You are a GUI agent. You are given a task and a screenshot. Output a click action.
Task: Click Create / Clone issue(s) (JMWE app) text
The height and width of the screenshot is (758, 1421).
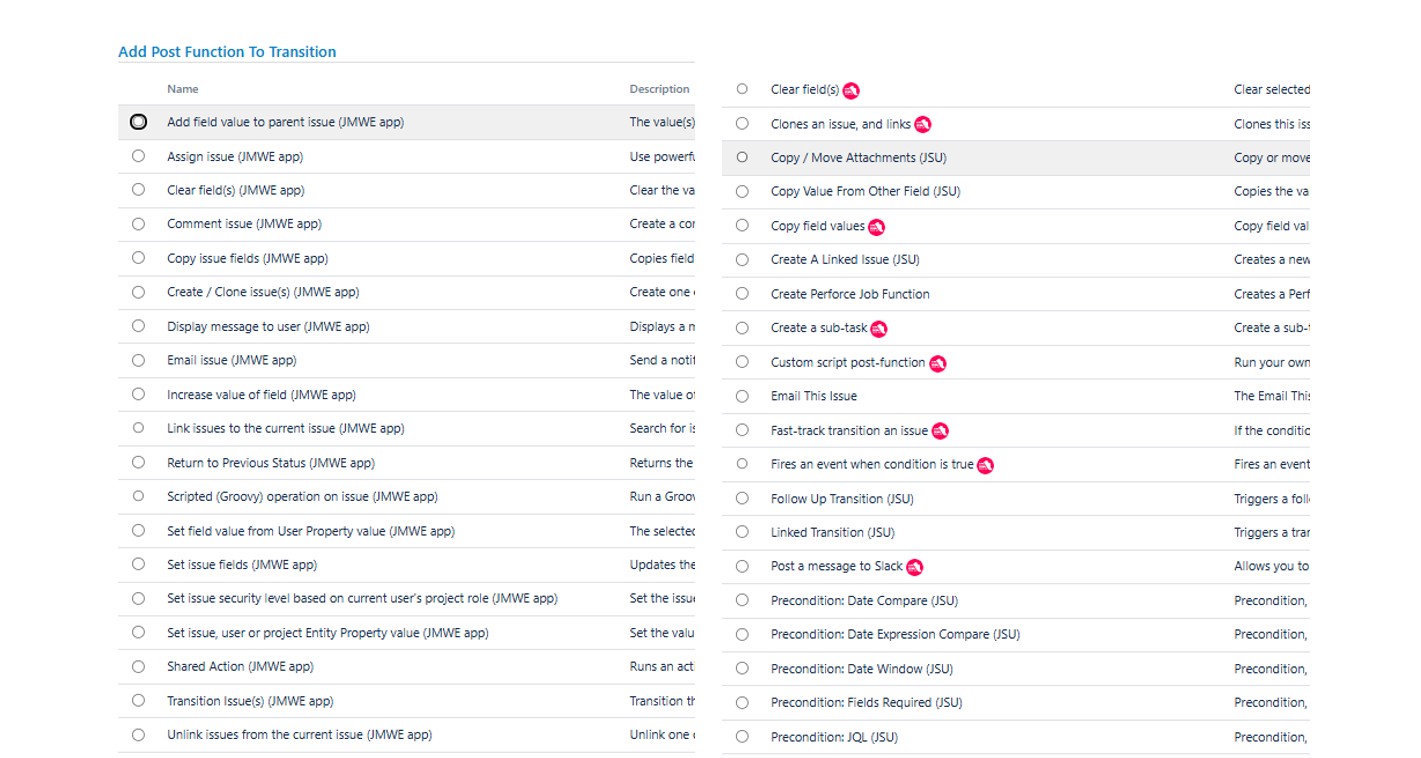coord(263,292)
